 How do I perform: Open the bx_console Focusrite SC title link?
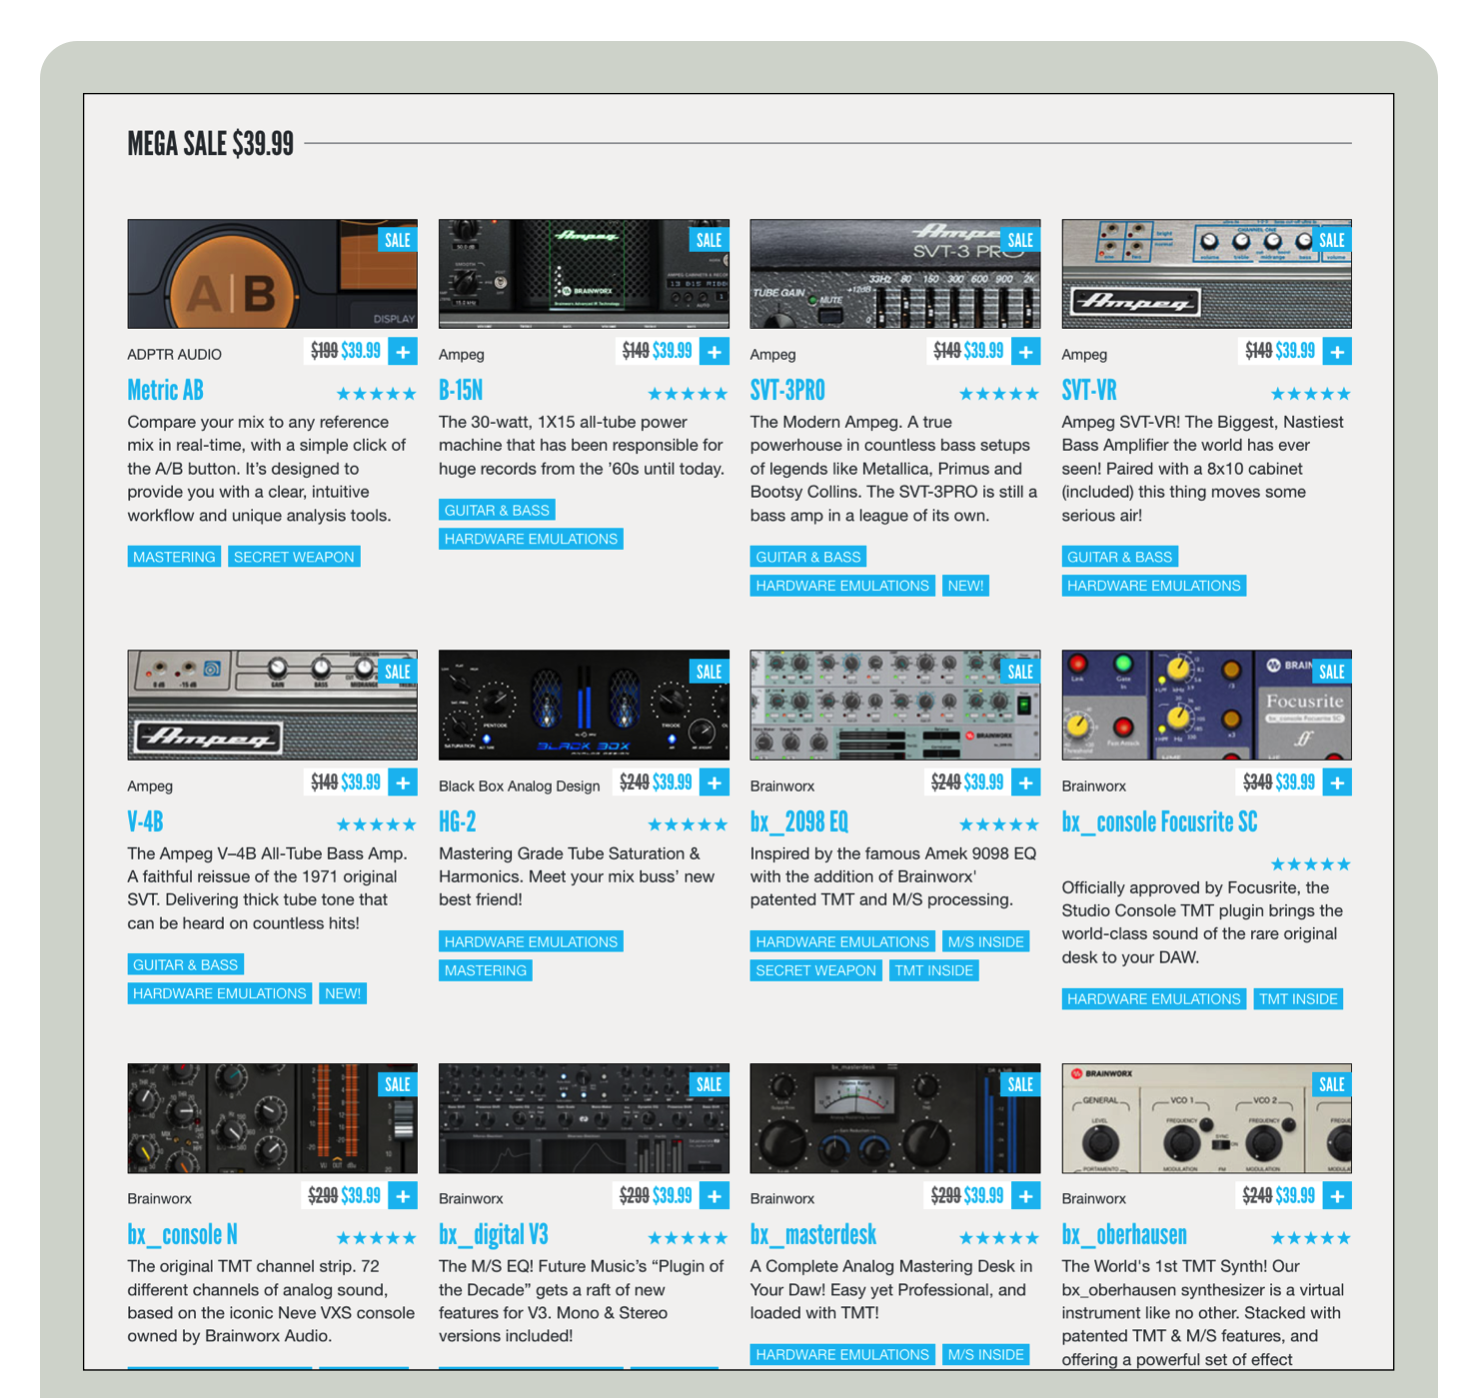[1160, 822]
